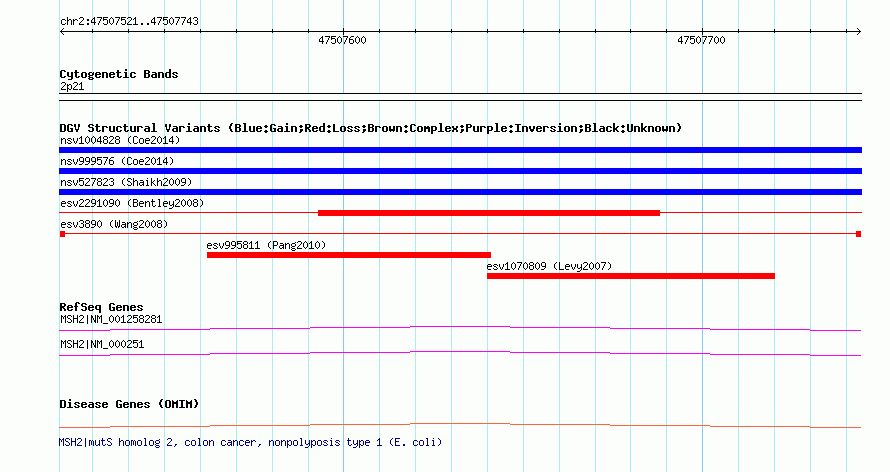Open esv3890 (Wang2008) variant label
Image resolution: width=890 pixels, height=472 pixels.
click(x=114, y=224)
